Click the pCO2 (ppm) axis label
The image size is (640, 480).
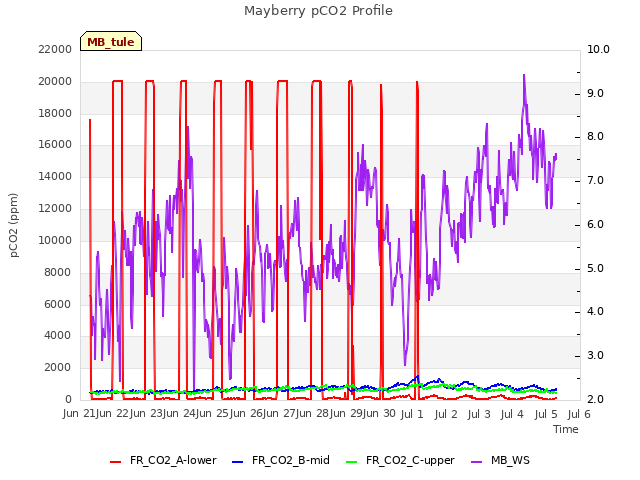tap(14, 225)
